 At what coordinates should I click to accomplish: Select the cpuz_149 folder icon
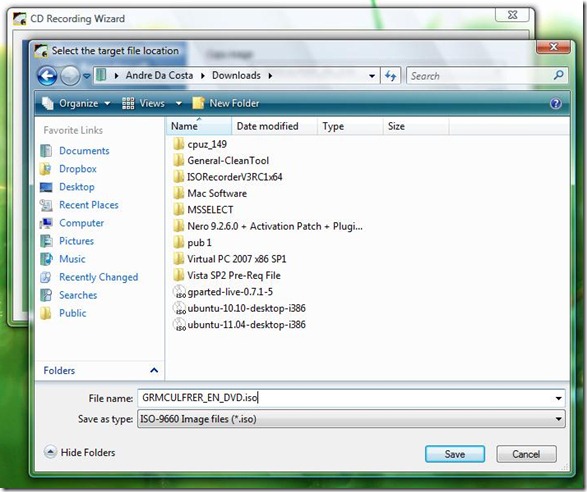pyautogui.click(x=179, y=144)
